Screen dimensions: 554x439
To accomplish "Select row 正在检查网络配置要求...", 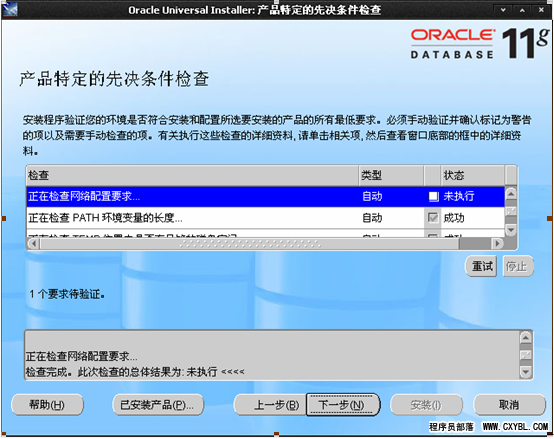I will click(265, 196).
